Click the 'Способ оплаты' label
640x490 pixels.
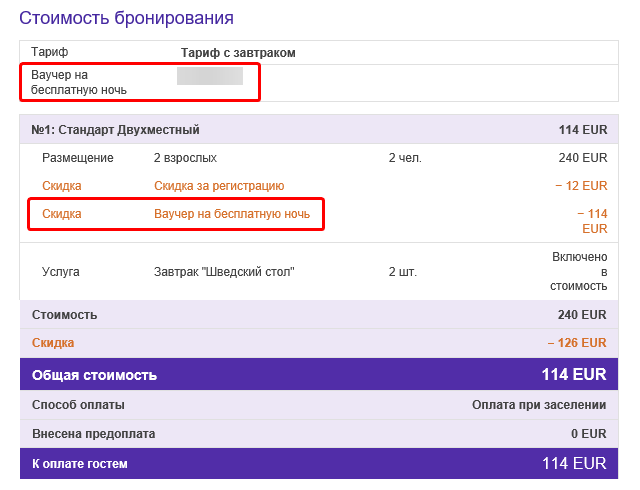[78, 405]
